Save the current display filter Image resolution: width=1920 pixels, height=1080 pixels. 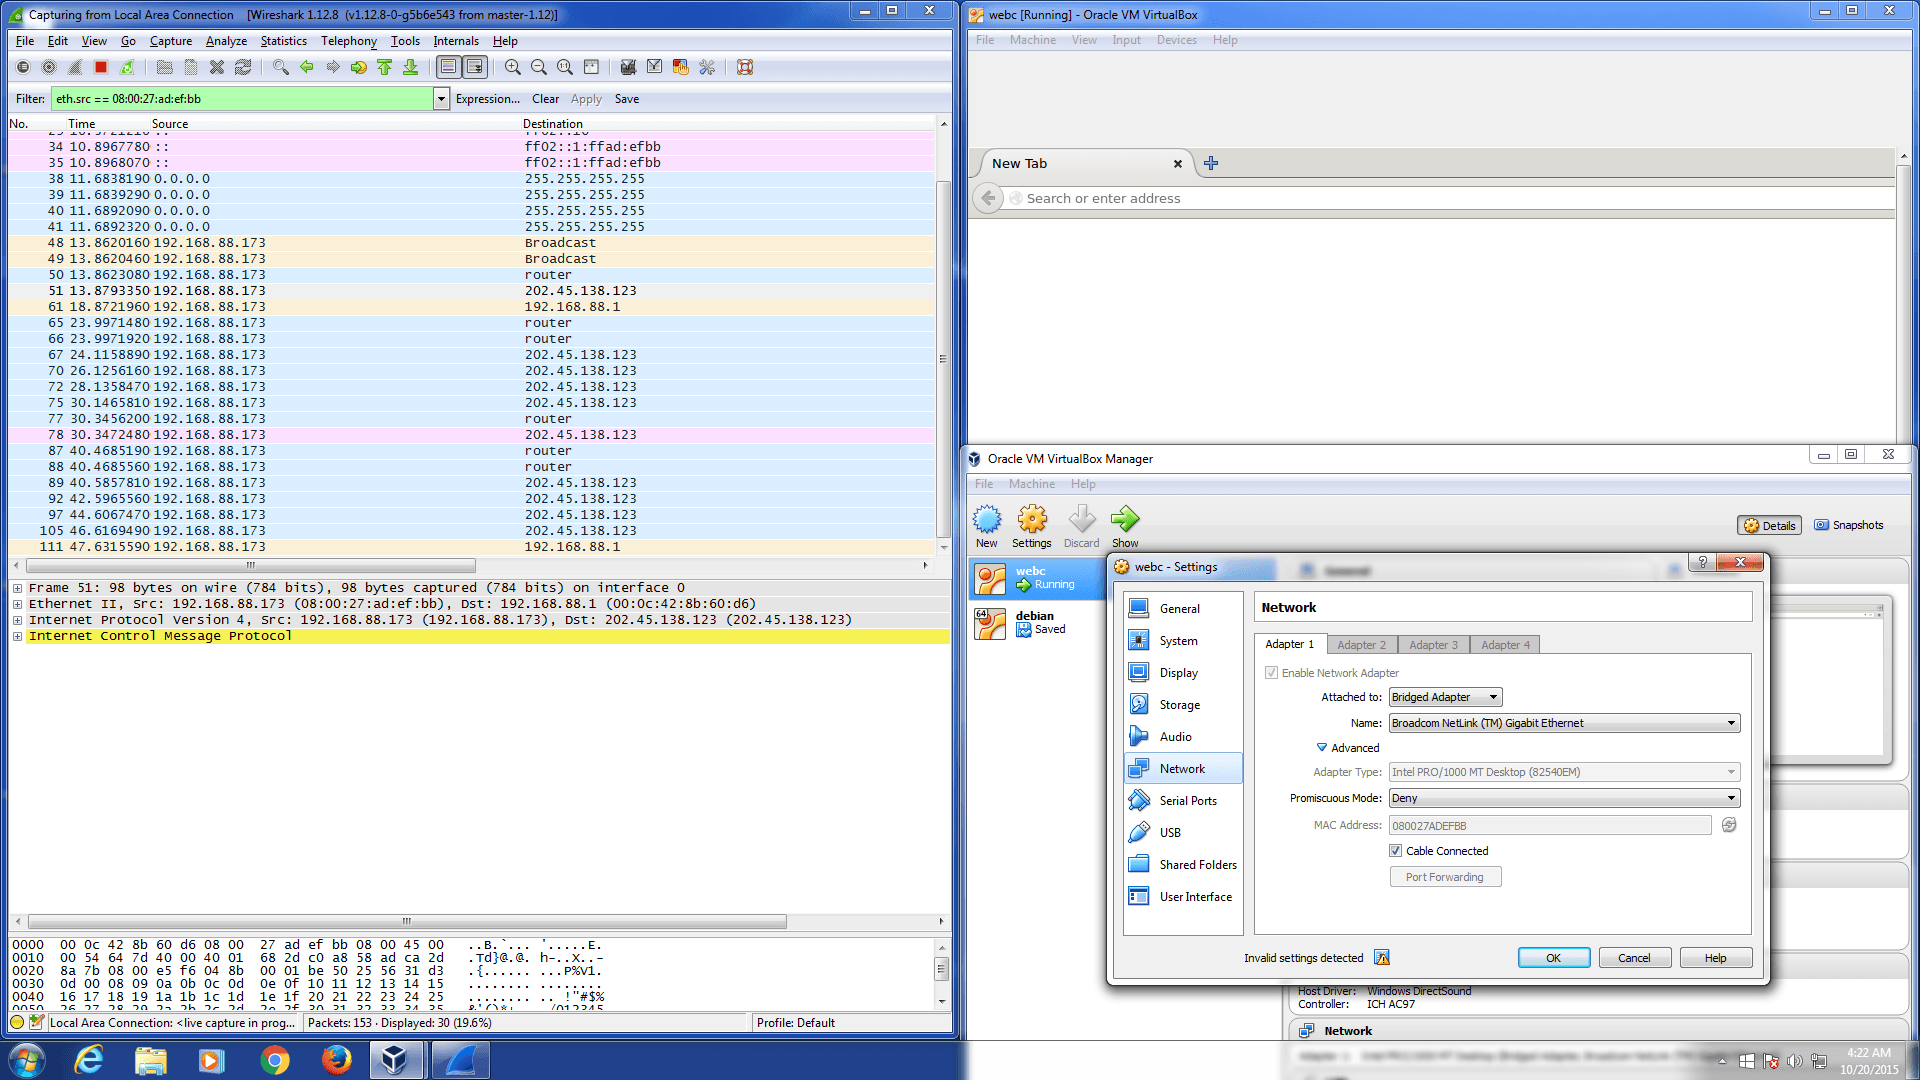(627, 99)
